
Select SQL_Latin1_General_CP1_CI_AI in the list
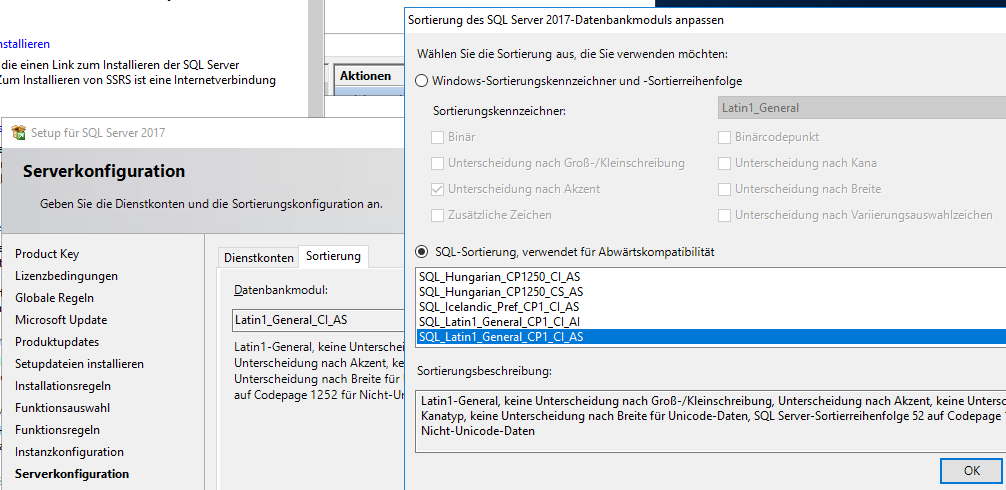click(711, 321)
